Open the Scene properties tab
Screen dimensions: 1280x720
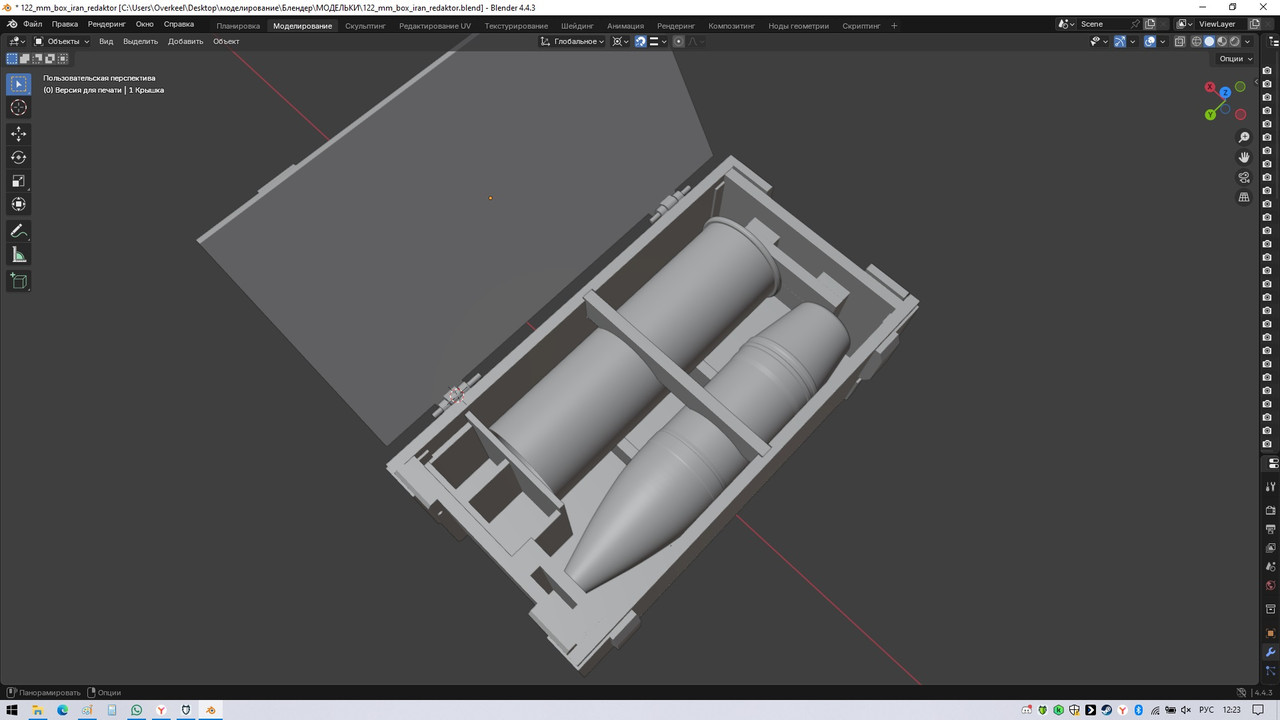1270,567
